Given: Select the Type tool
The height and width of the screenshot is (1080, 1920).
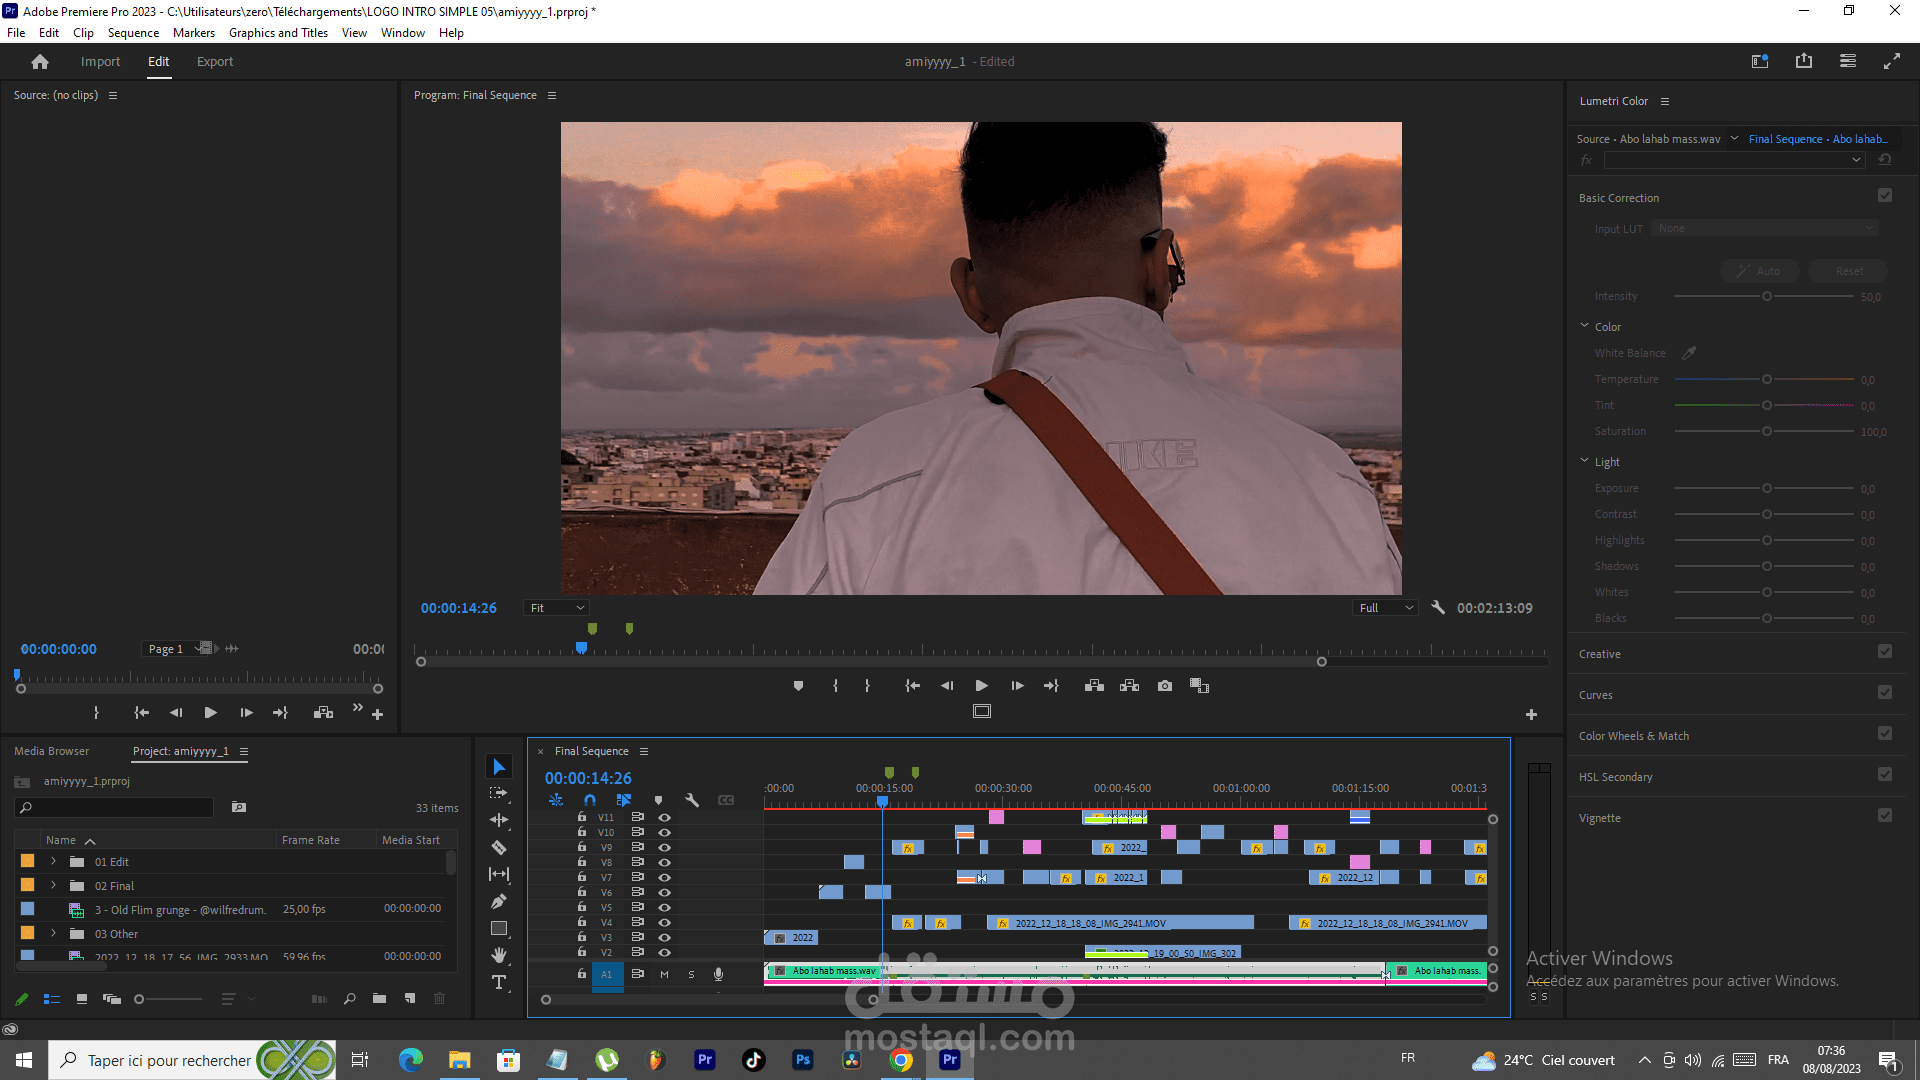Looking at the screenshot, I should pyautogui.click(x=499, y=982).
